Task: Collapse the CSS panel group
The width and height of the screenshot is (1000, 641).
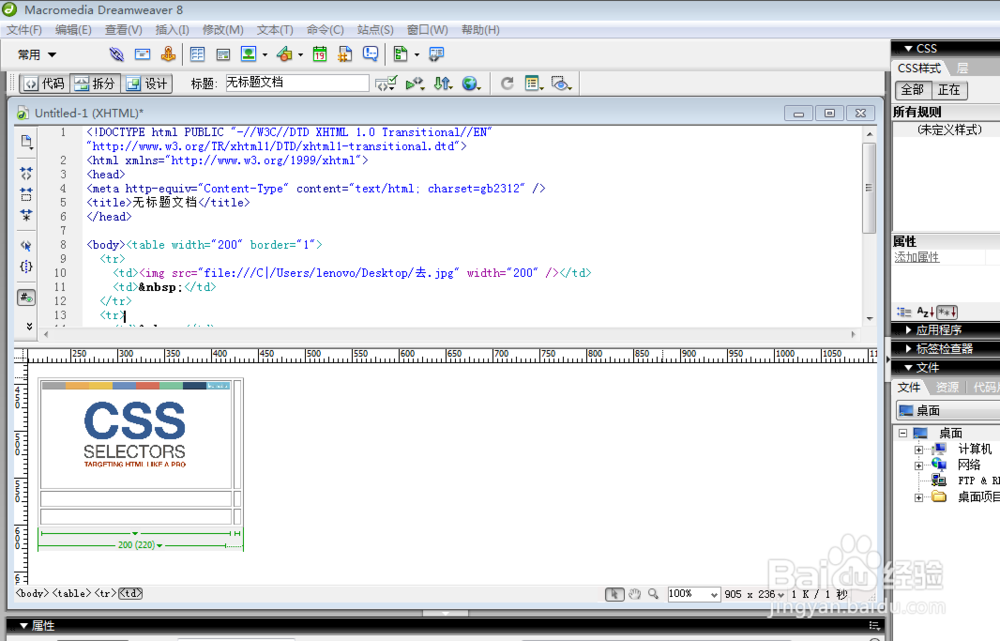Action: [908, 48]
